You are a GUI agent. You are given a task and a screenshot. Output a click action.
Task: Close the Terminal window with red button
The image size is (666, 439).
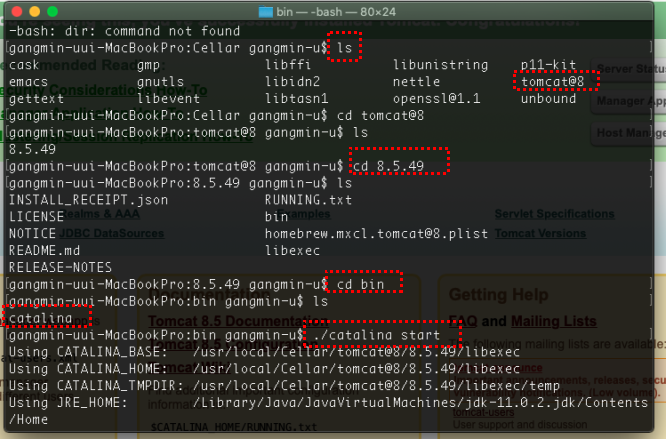[17, 11]
